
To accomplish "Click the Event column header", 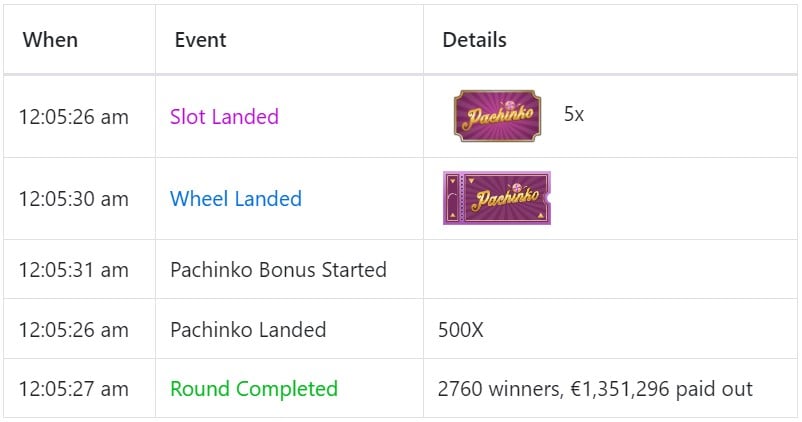I will click(200, 40).
